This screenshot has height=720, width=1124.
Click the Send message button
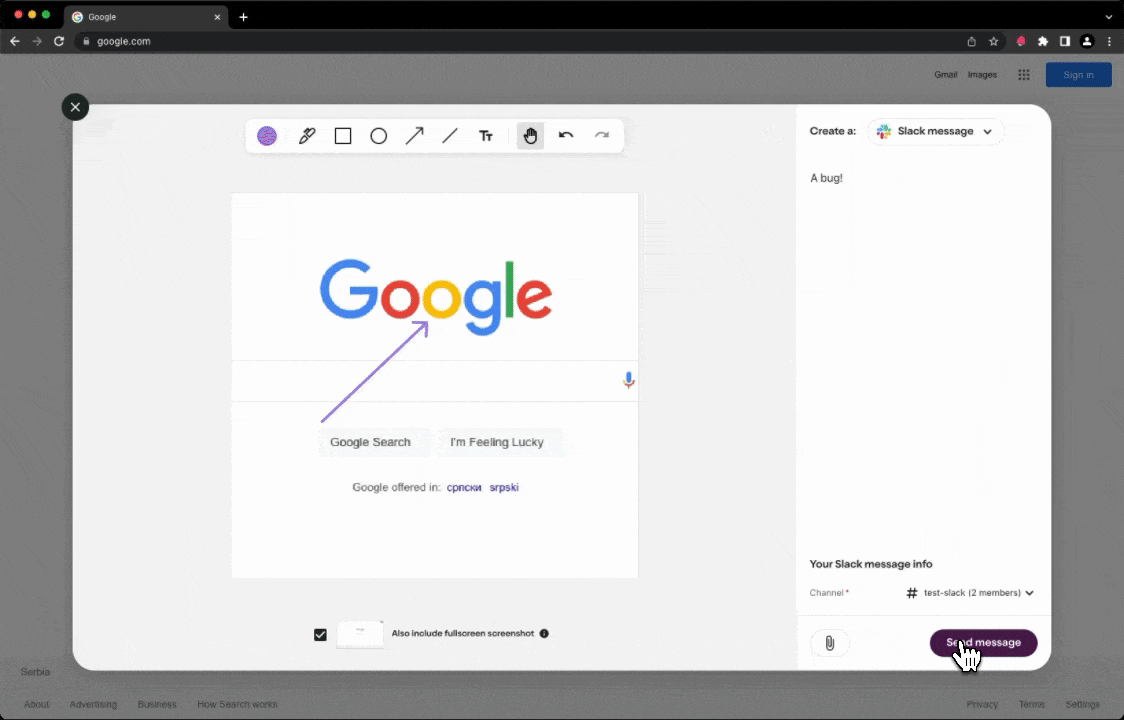[x=983, y=643]
